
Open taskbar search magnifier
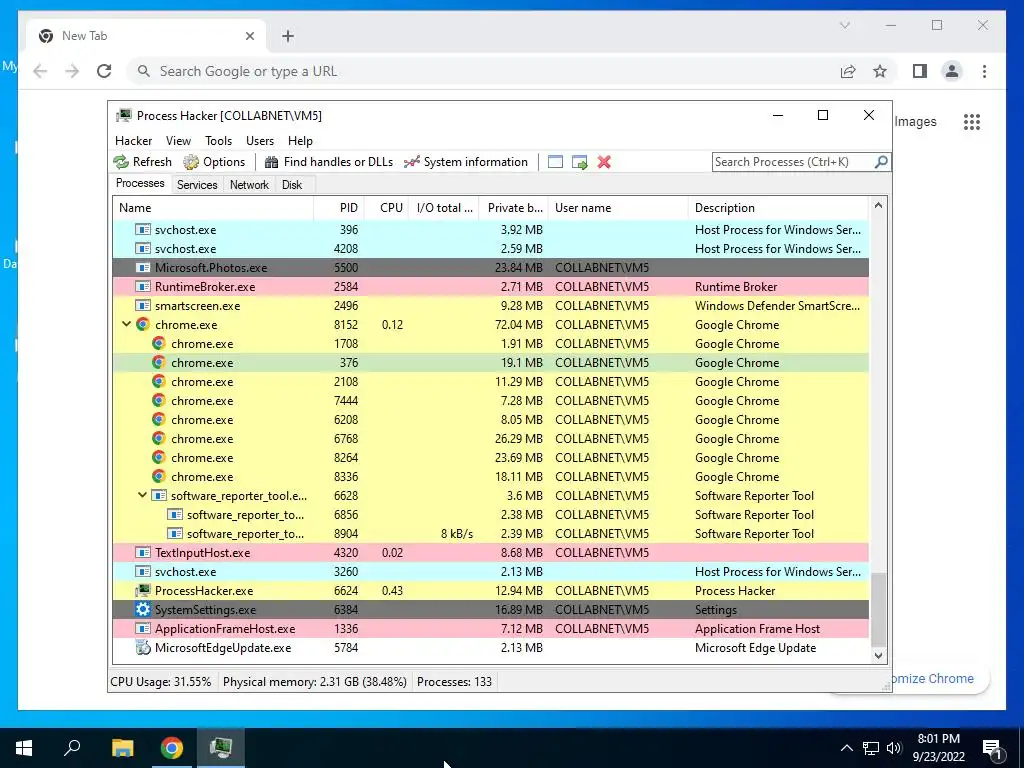point(72,748)
